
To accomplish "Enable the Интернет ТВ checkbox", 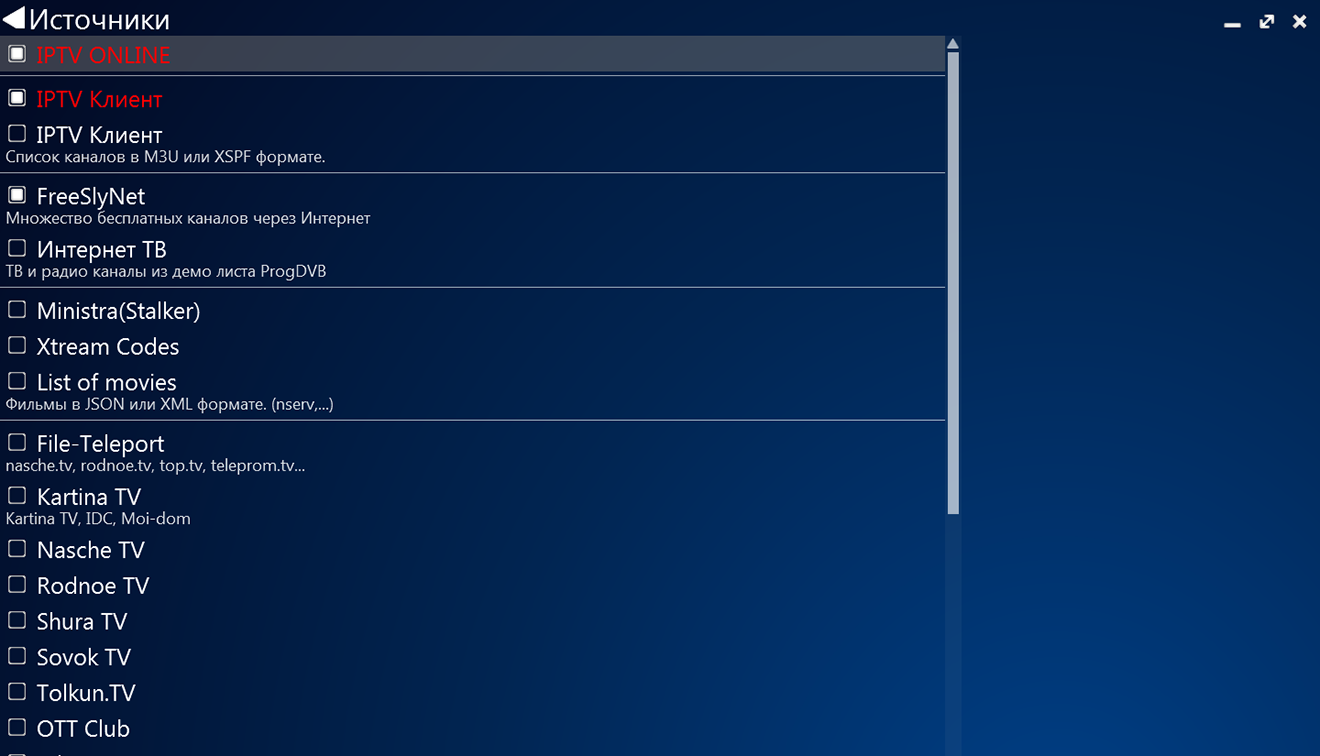I will pos(17,248).
